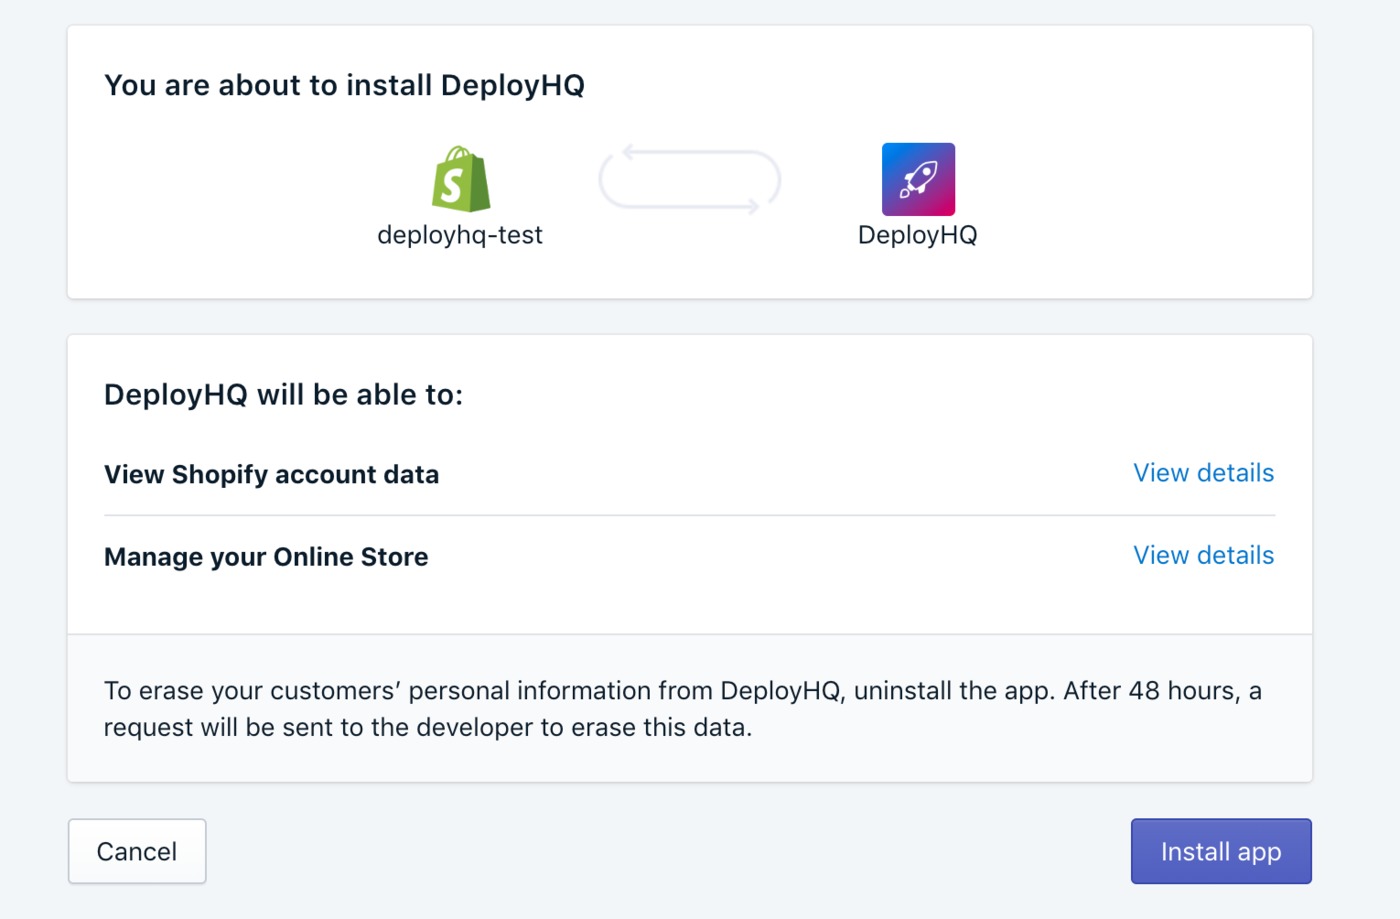Click the Shopify bag logo icon
The width and height of the screenshot is (1400, 919).
tap(461, 179)
